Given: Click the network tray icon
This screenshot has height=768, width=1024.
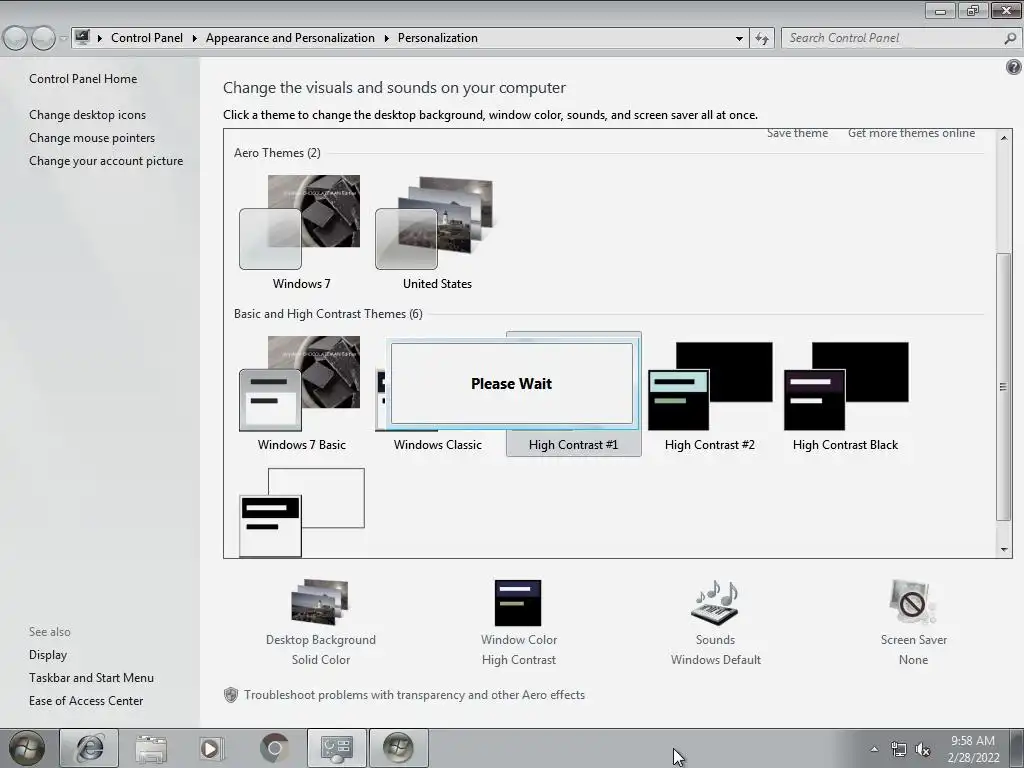Looking at the screenshot, I should tap(899, 749).
